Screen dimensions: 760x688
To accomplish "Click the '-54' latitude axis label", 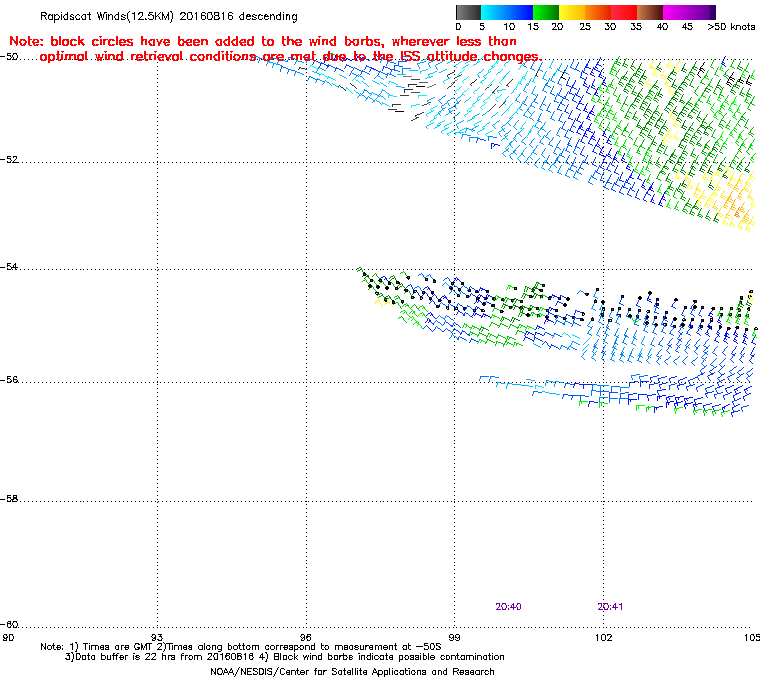I will (9, 267).
